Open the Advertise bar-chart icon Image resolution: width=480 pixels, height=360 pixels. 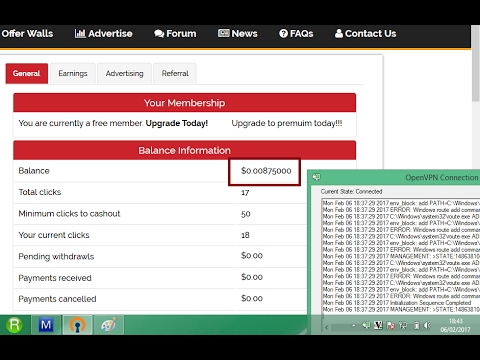pyautogui.click(x=80, y=33)
